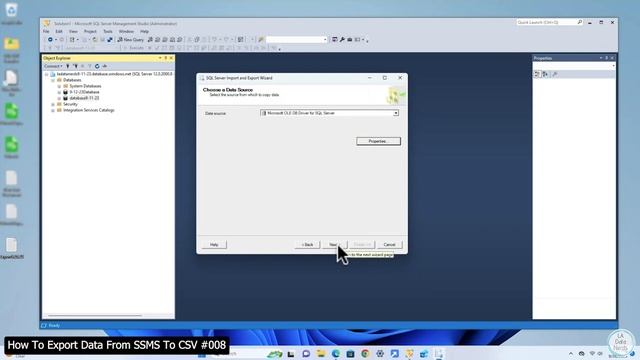640x360 pixels.
Task: Click the registered servers window icon left of the wrench
Action: tap(335, 40)
